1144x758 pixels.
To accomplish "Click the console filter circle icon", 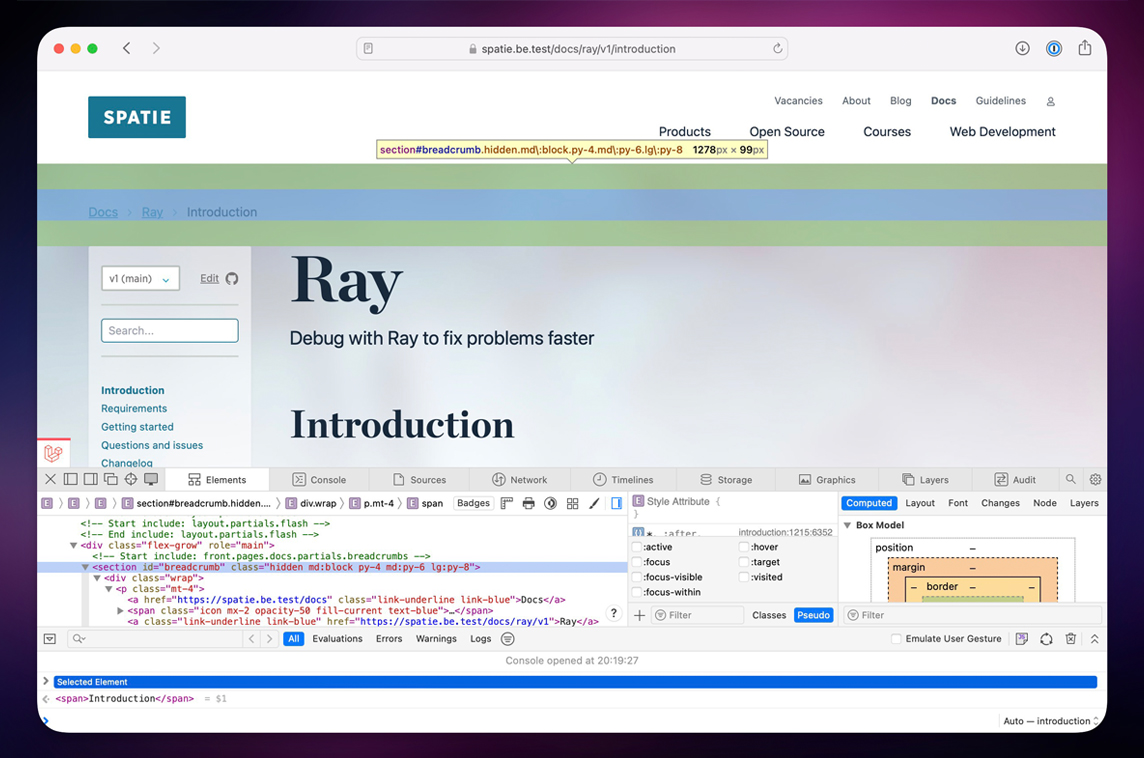I will click(x=508, y=639).
